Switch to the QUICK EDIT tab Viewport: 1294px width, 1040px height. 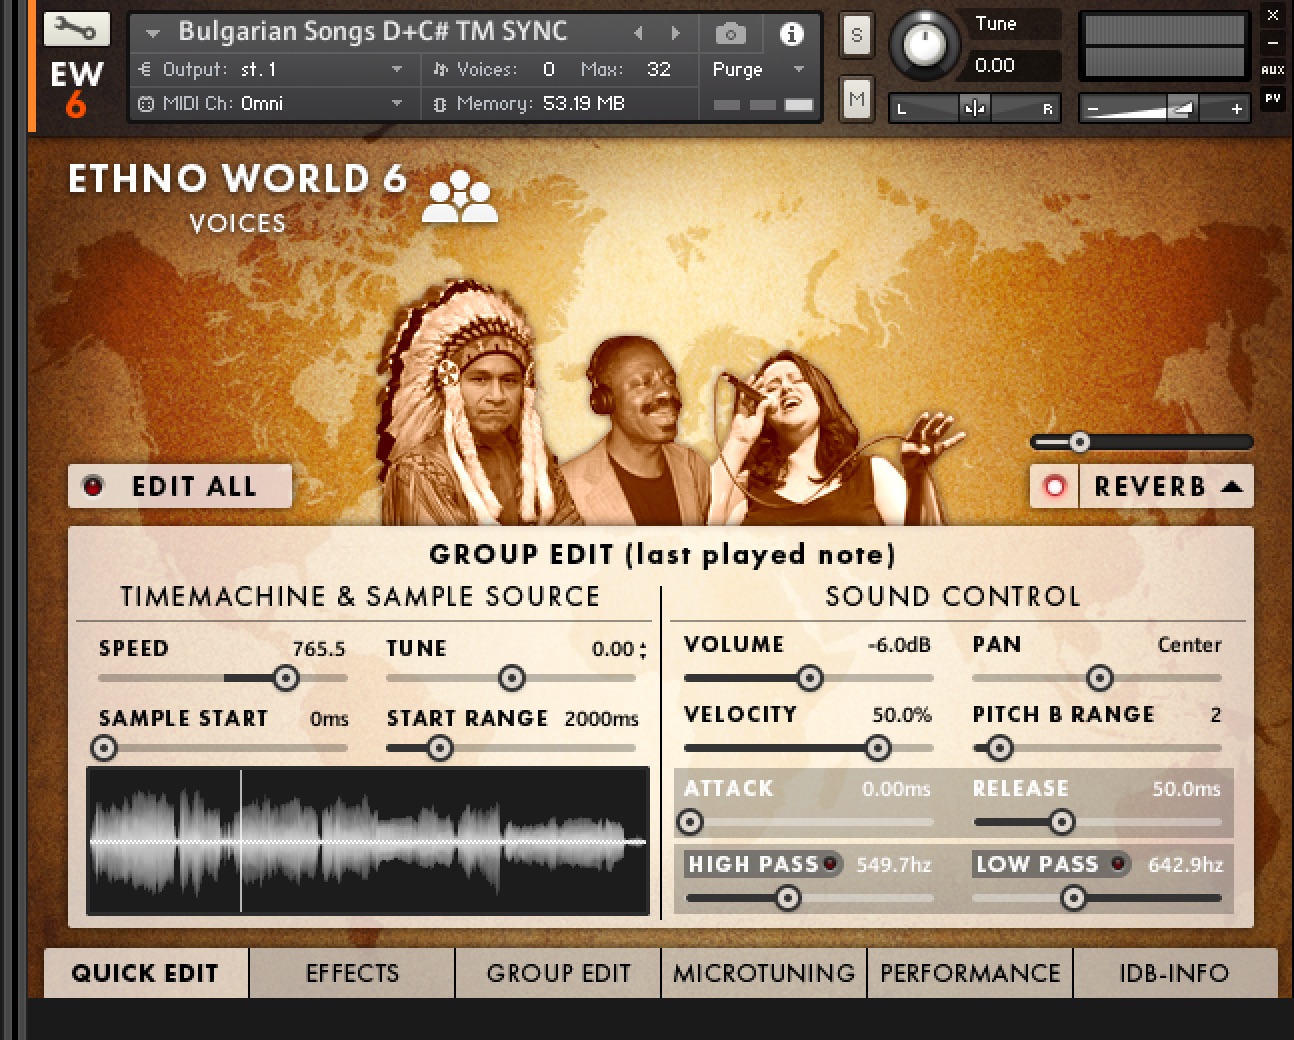click(x=145, y=973)
